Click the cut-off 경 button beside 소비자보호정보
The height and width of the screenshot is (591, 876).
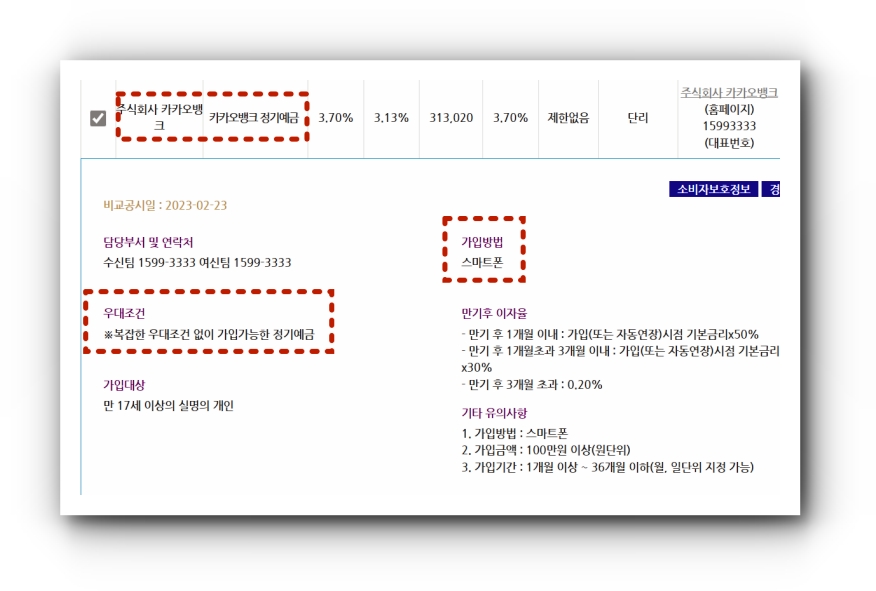772,189
